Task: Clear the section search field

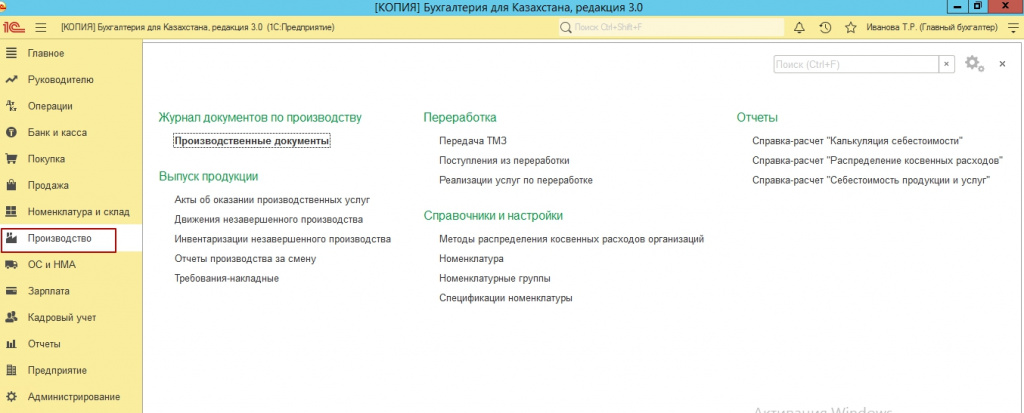Action: coord(947,64)
